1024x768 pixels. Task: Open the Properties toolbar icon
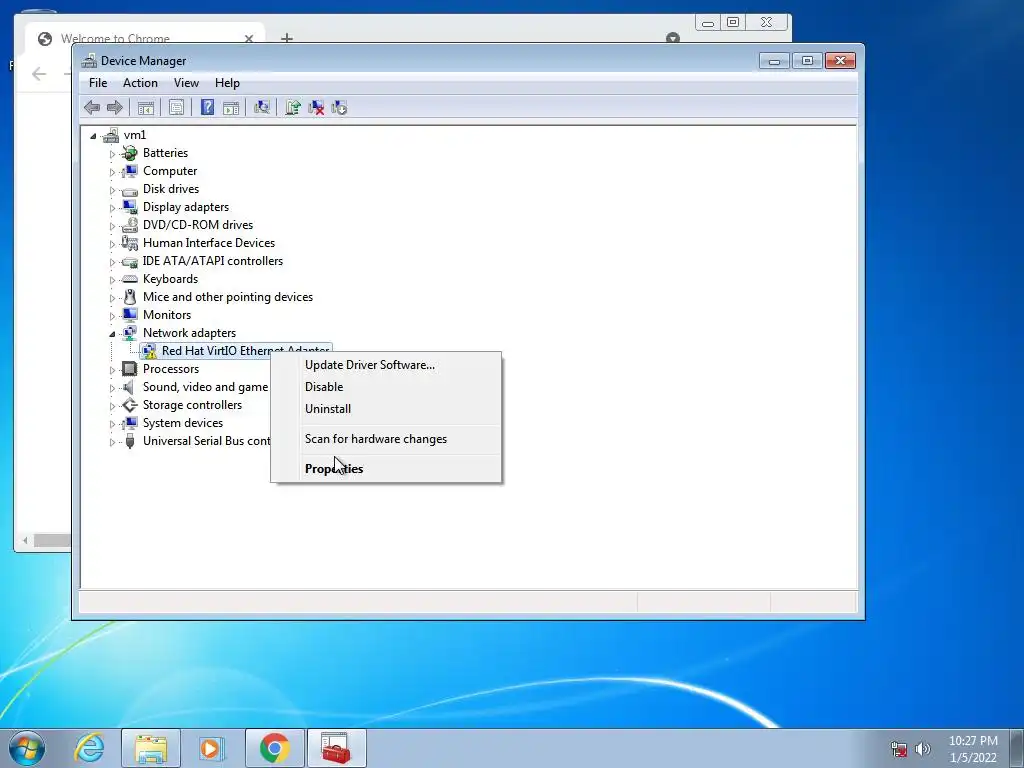coord(176,107)
